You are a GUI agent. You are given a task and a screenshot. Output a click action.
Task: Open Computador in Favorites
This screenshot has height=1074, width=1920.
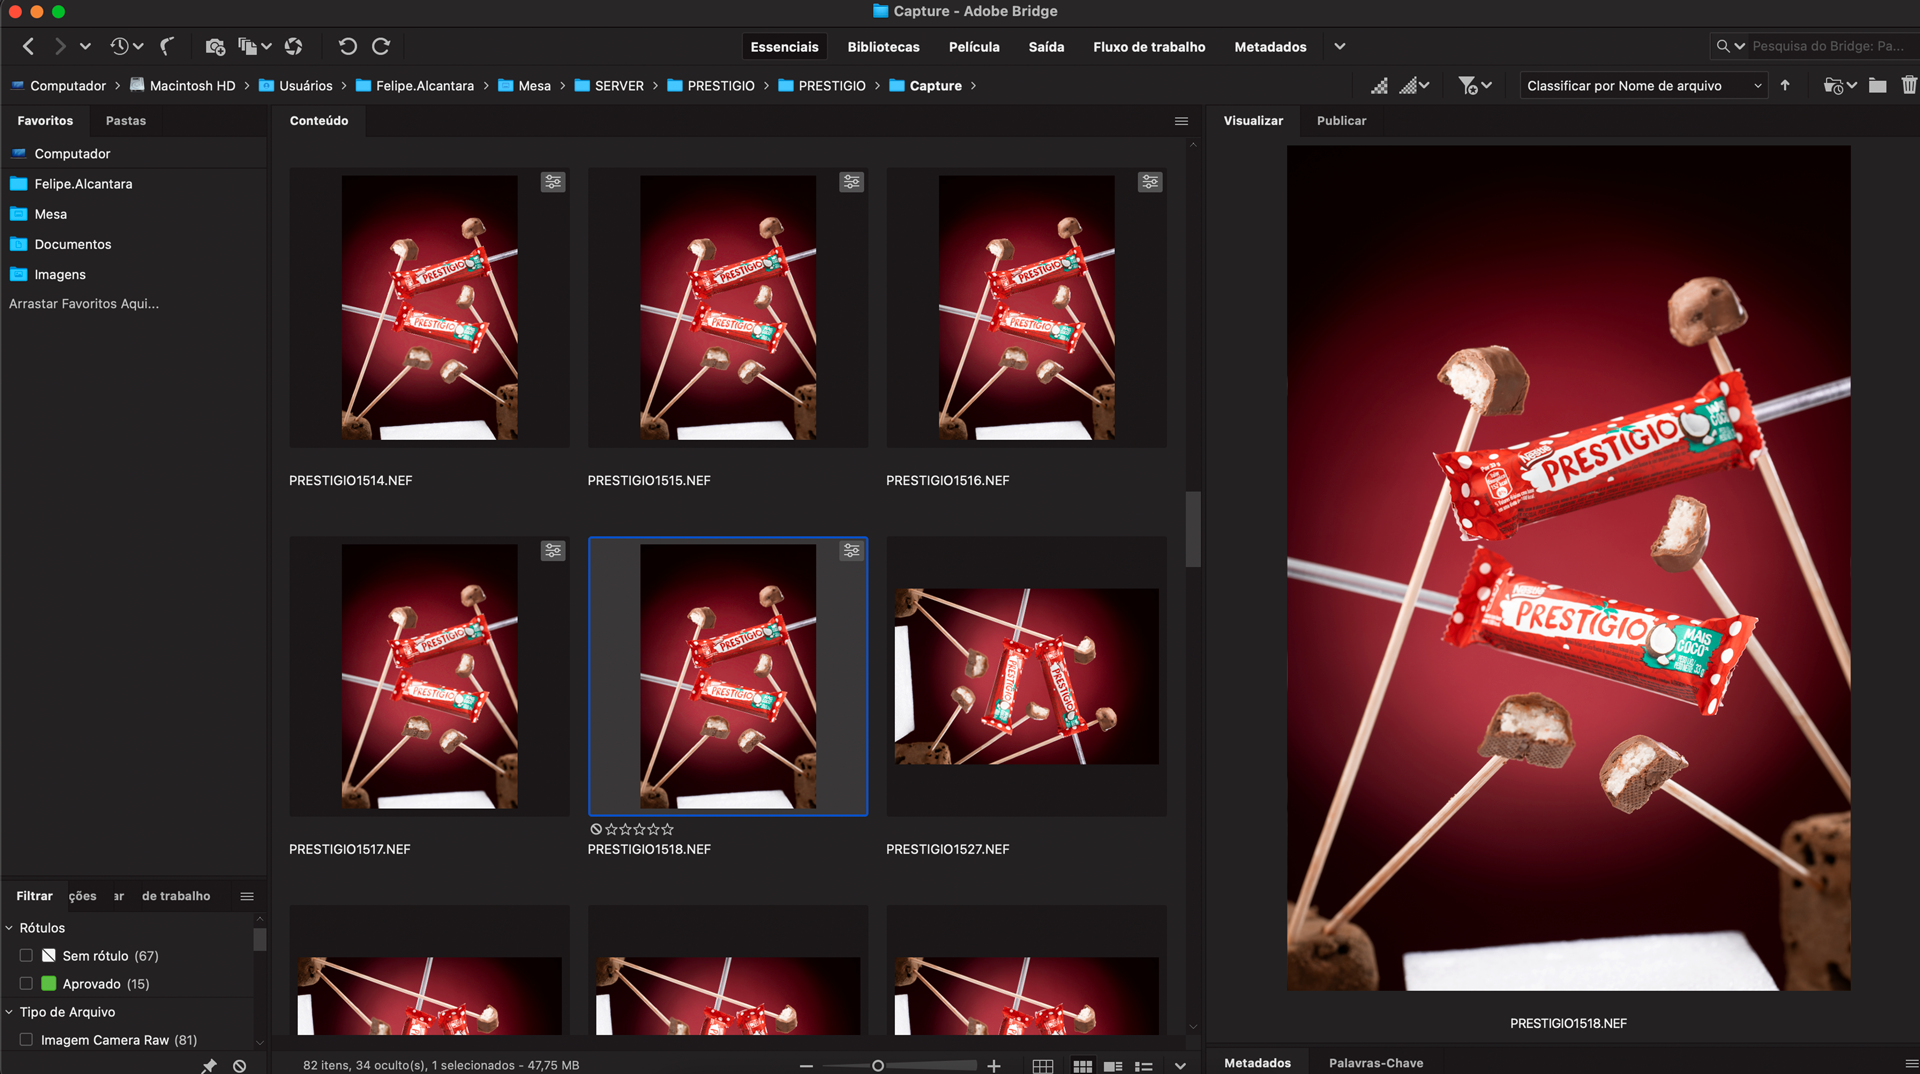[x=72, y=154]
